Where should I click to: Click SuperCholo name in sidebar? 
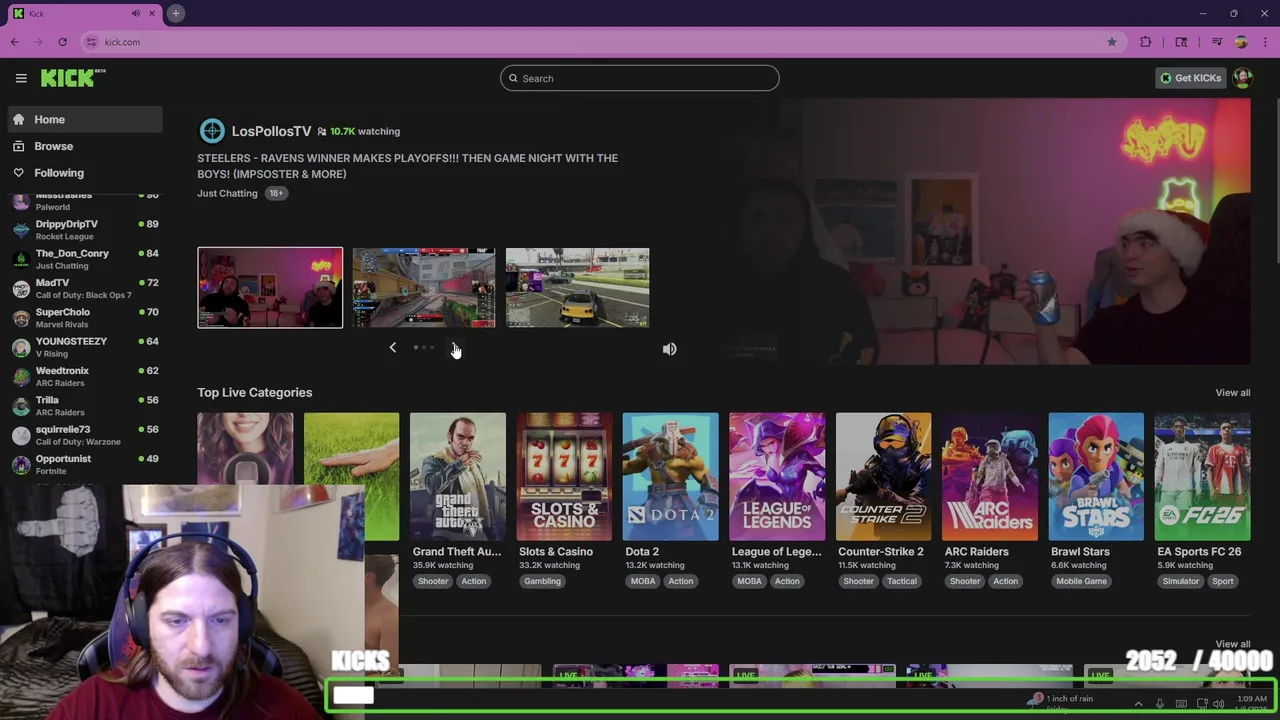[63, 312]
